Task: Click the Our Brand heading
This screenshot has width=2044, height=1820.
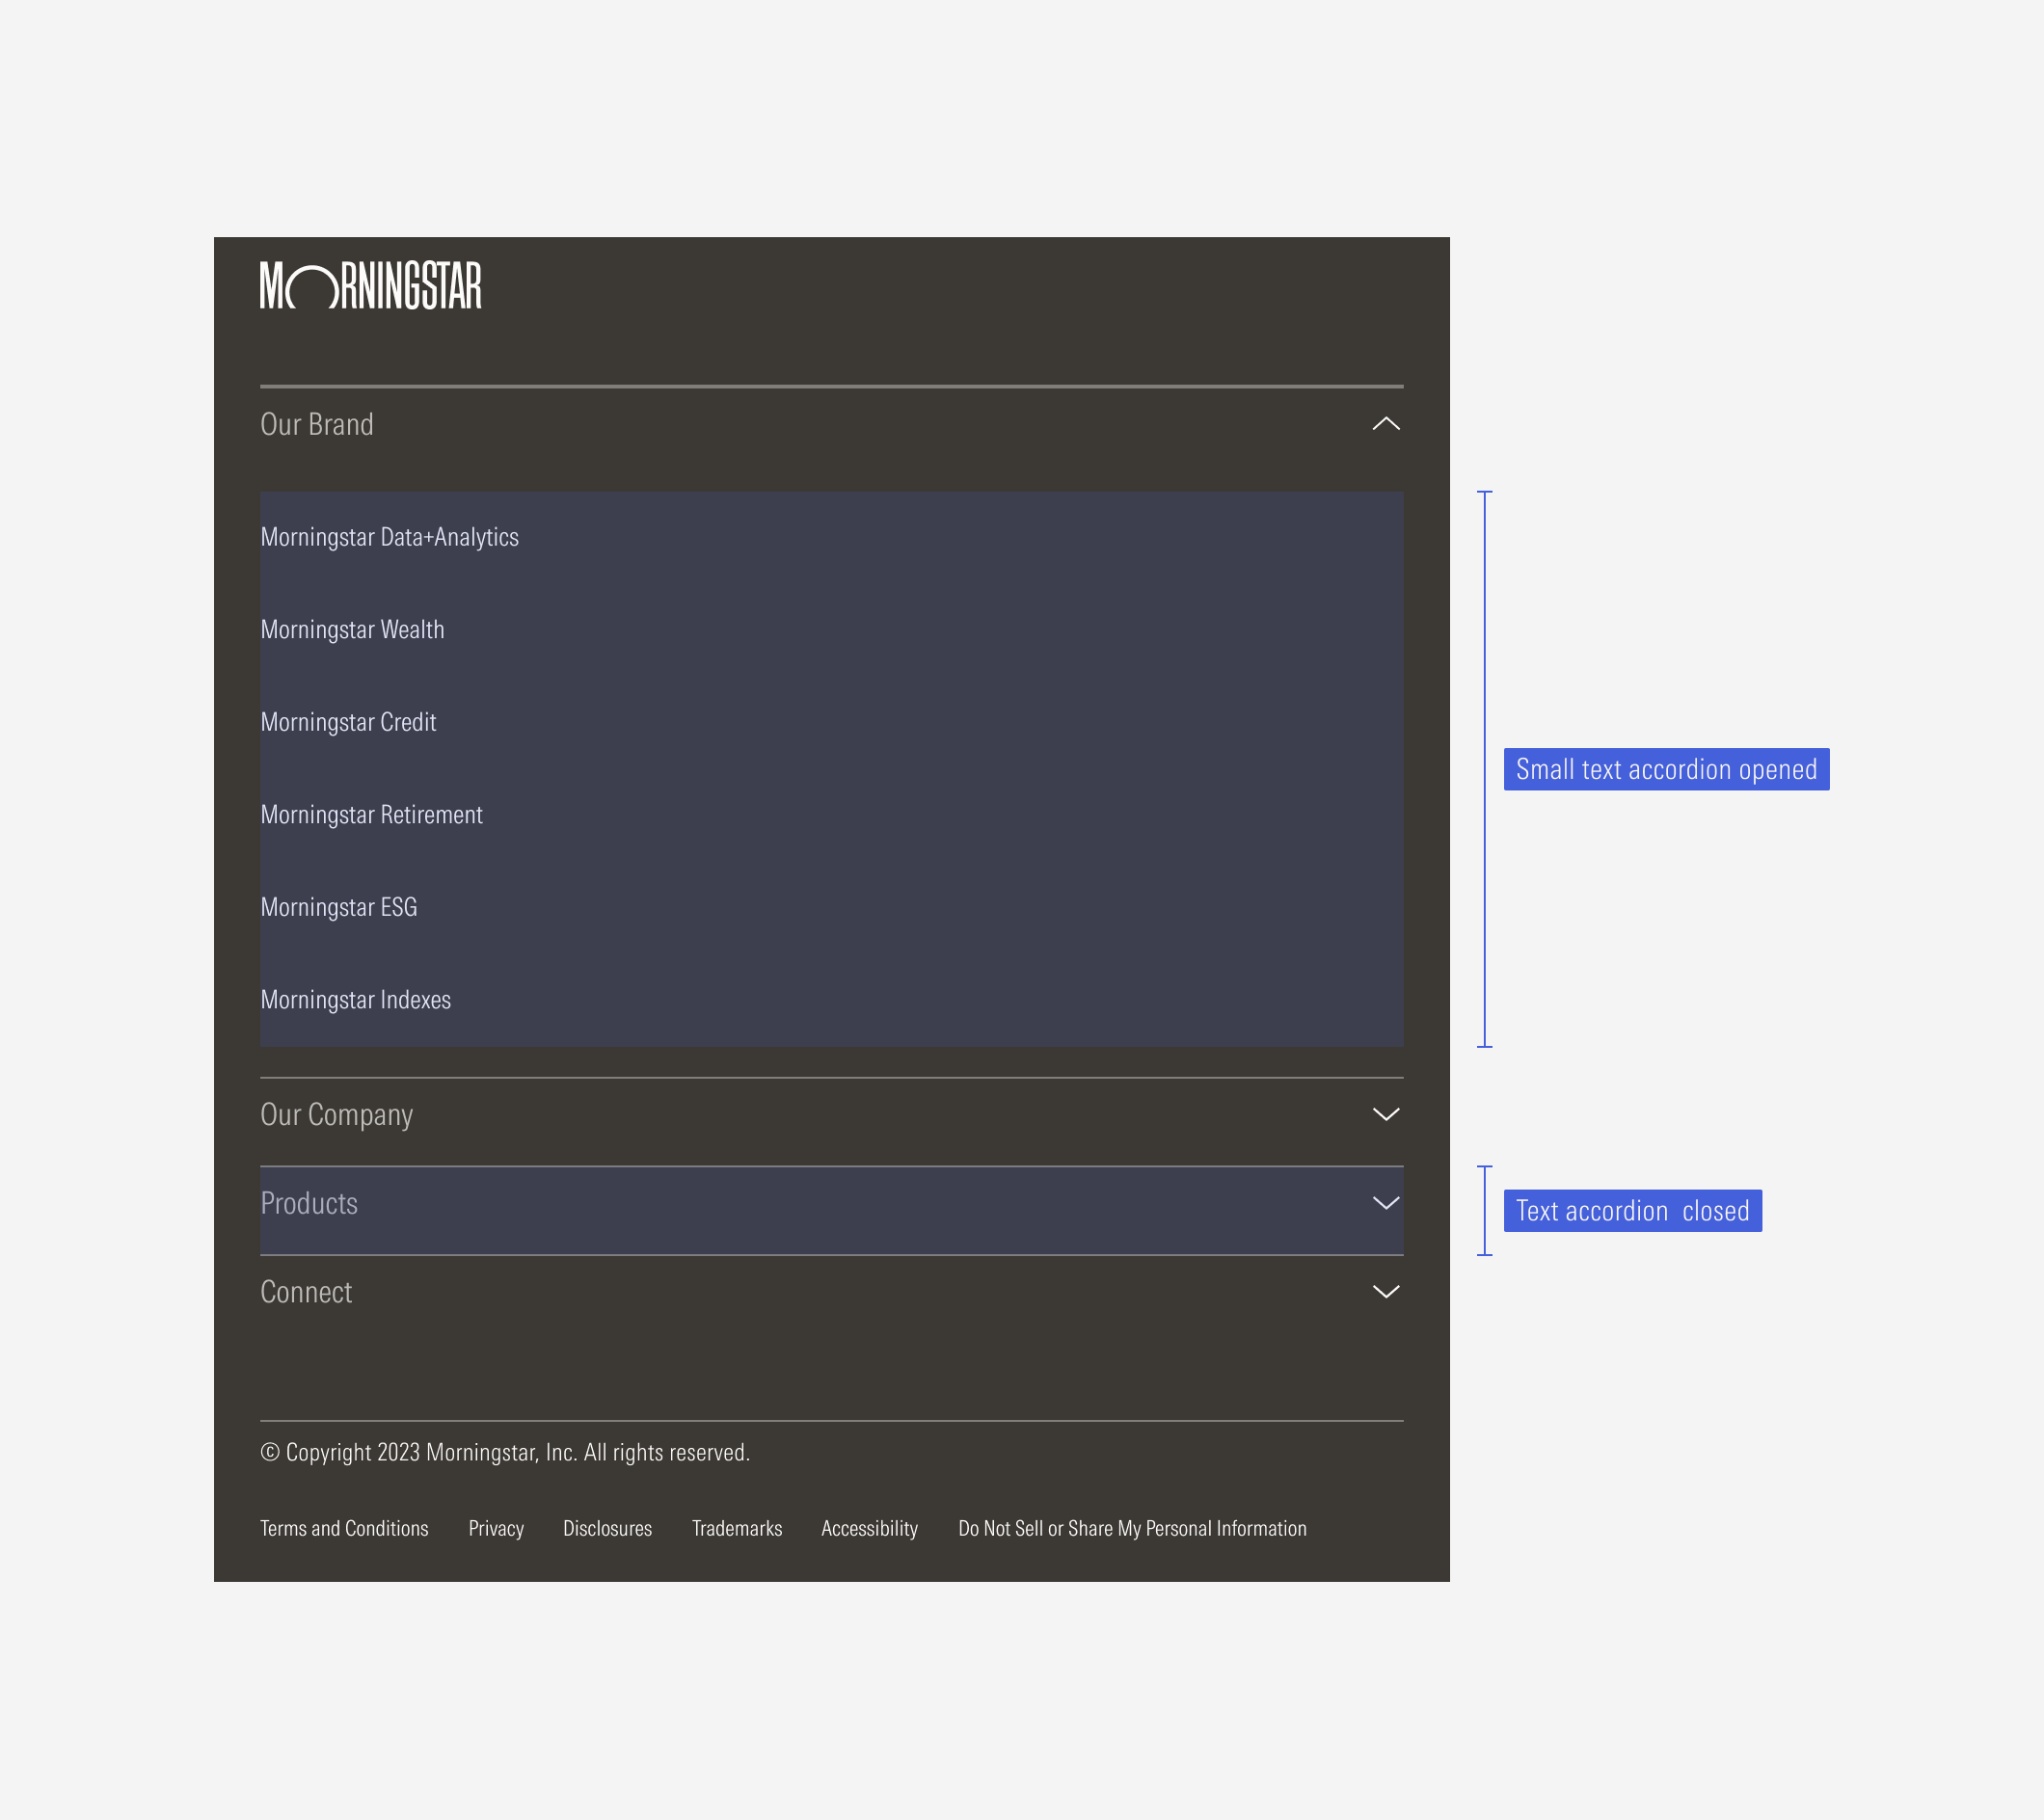Action: click(x=317, y=425)
